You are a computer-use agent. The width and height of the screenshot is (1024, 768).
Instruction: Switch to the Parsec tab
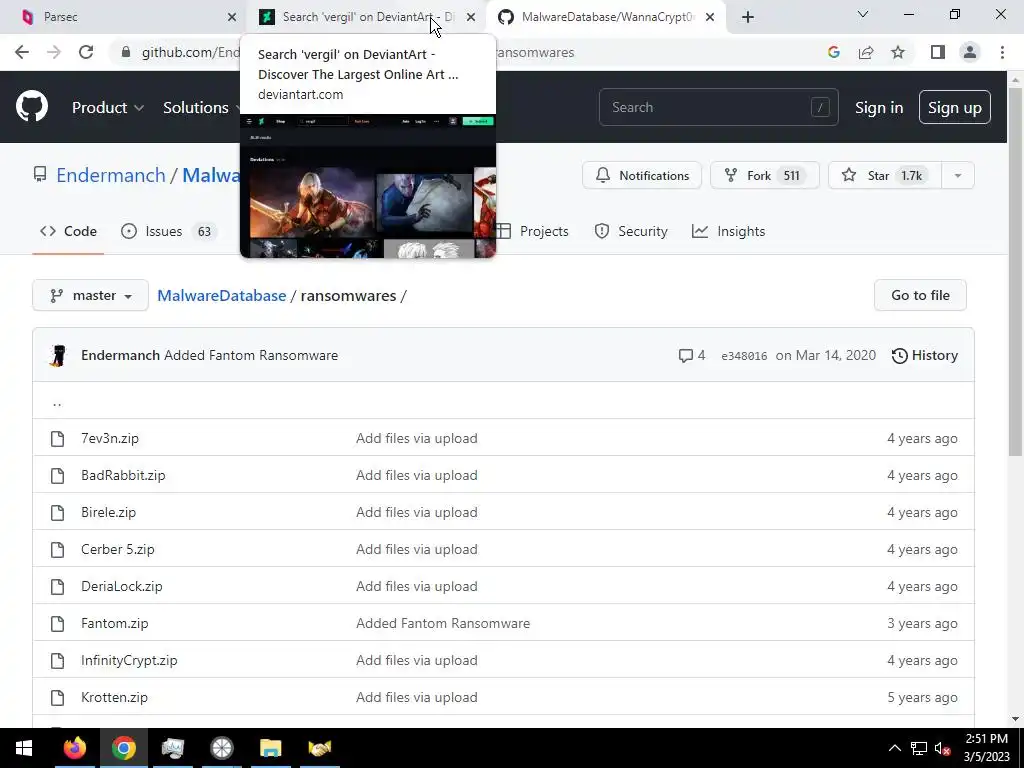124,17
